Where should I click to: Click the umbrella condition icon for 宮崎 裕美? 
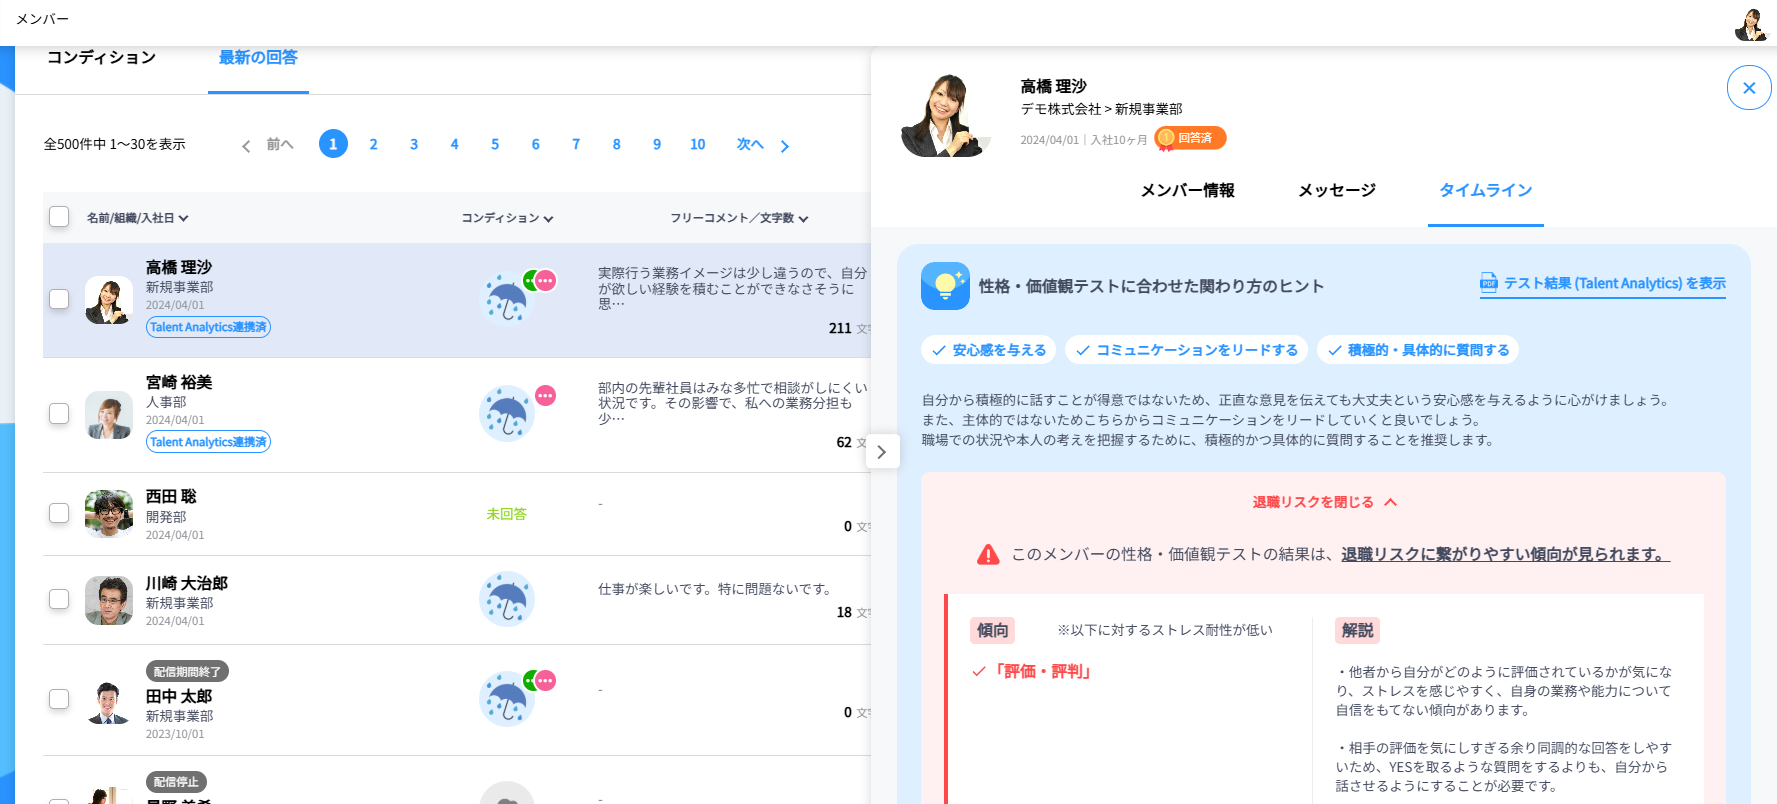point(507,413)
